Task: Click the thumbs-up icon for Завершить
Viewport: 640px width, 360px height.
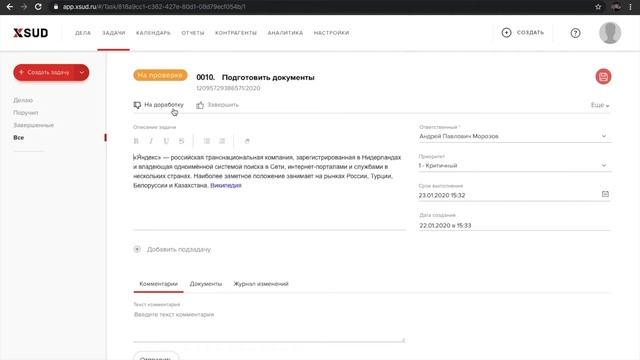Action: pyautogui.click(x=200, y=105)
